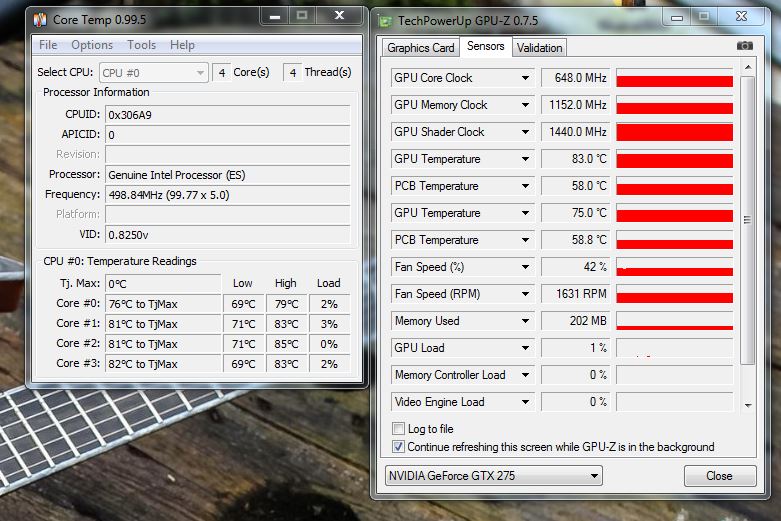781x521 pixels.
Task: Click the VID field 0.8250v
Action: click(x=228, y=235)
